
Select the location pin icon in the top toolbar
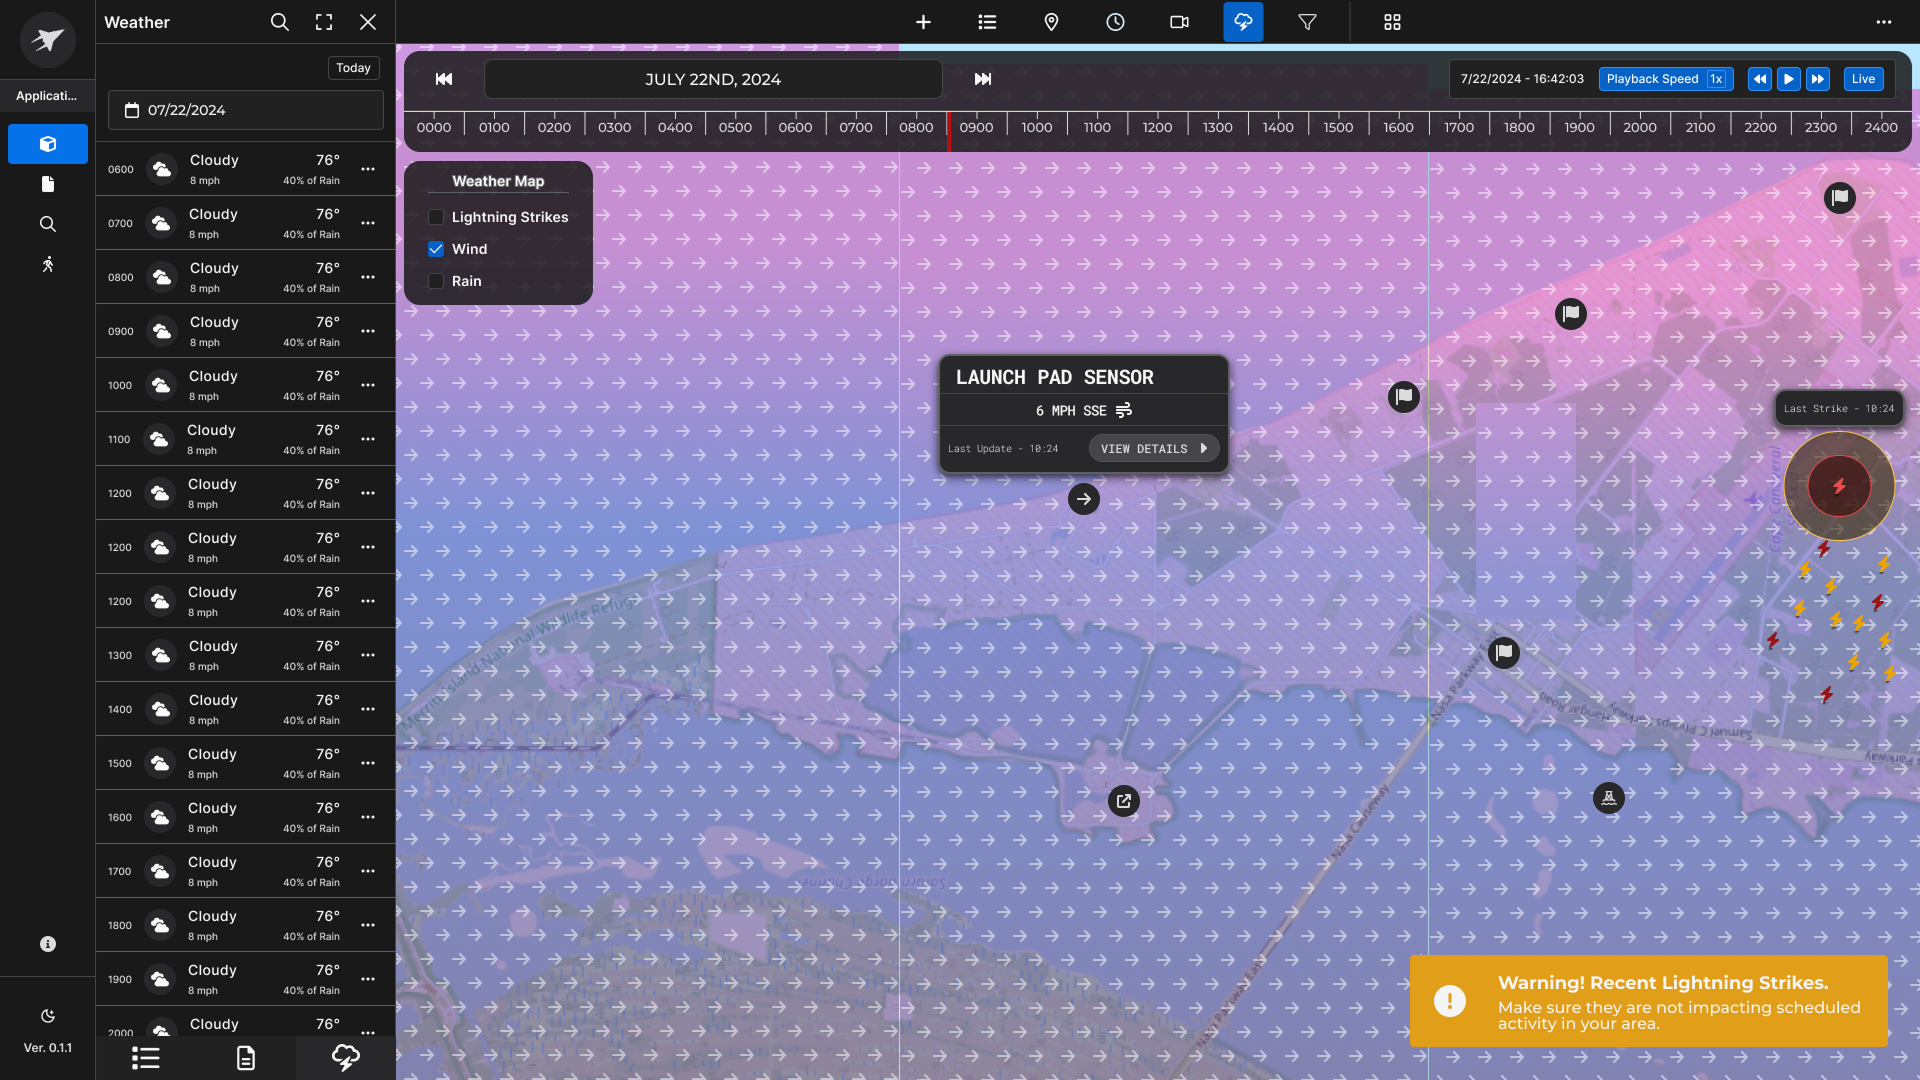[x=1051, y=21]
